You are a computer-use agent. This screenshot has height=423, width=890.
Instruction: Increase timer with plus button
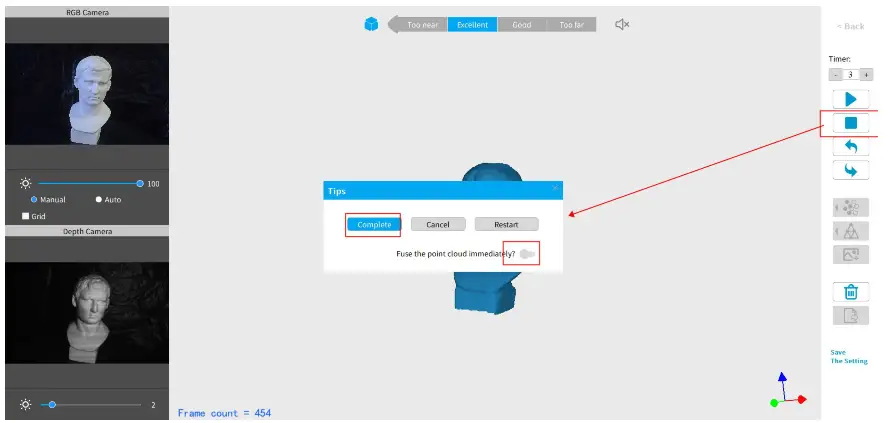click(x=866, y=74)
